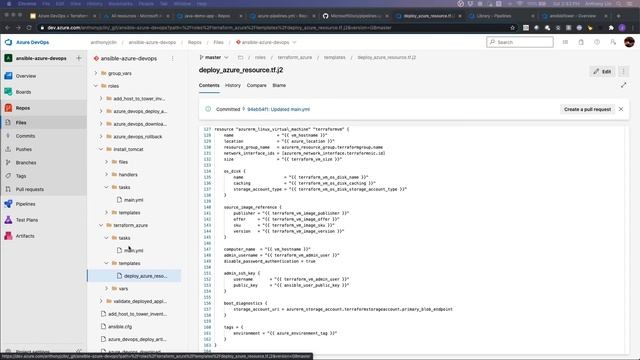Collapse the terraform_azure folder
The height and width of the screenshot is (360, 640).
(x=101, y=225)
